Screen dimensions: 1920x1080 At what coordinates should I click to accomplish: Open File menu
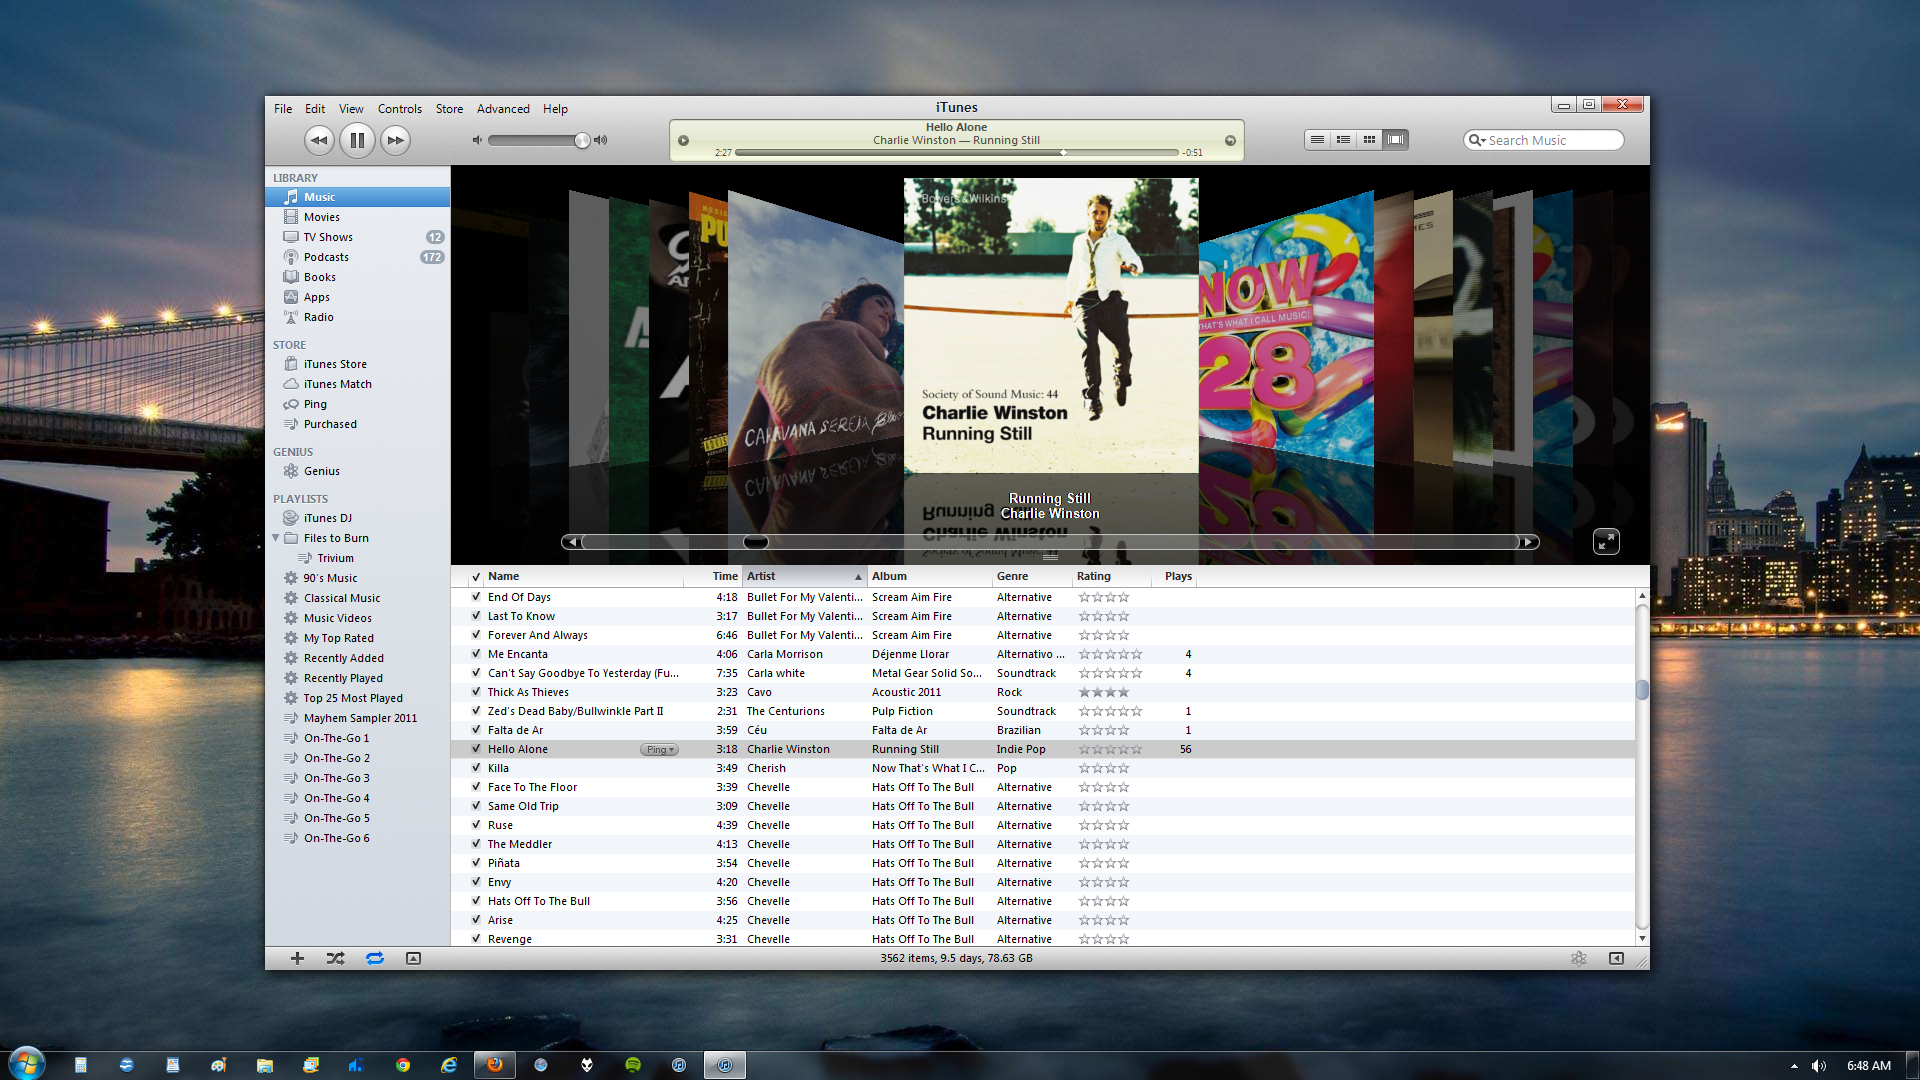pos(283,109)
